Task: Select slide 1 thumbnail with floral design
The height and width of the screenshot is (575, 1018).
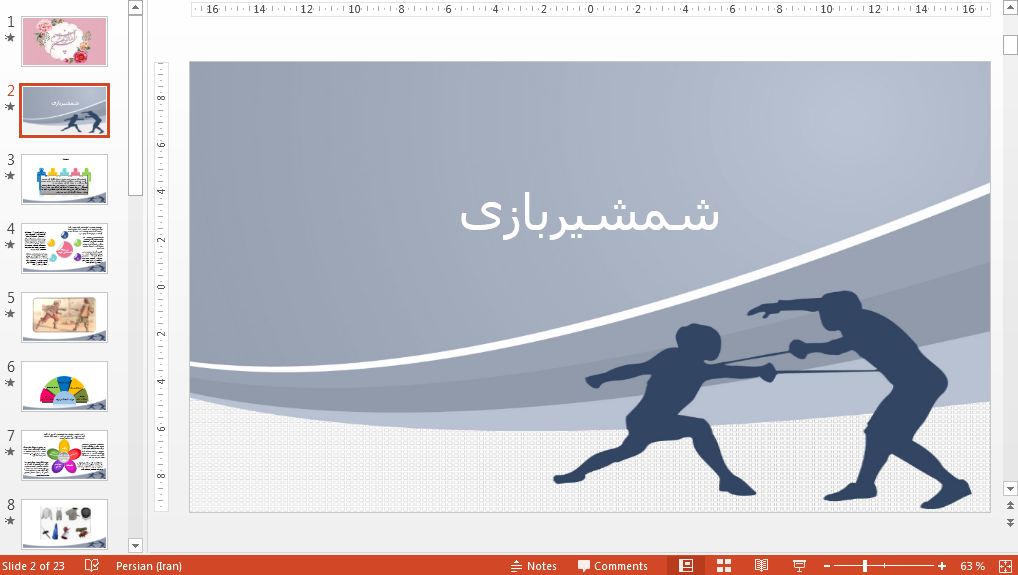Action: (x=64, y=42)
